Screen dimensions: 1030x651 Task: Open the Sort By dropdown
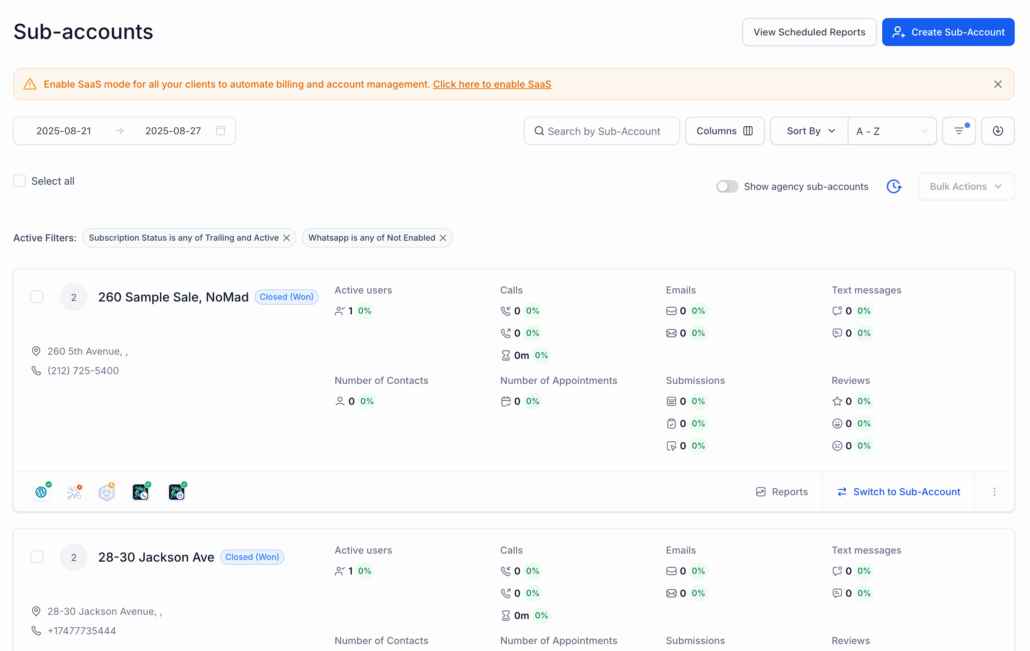click(x=809, y=131)
